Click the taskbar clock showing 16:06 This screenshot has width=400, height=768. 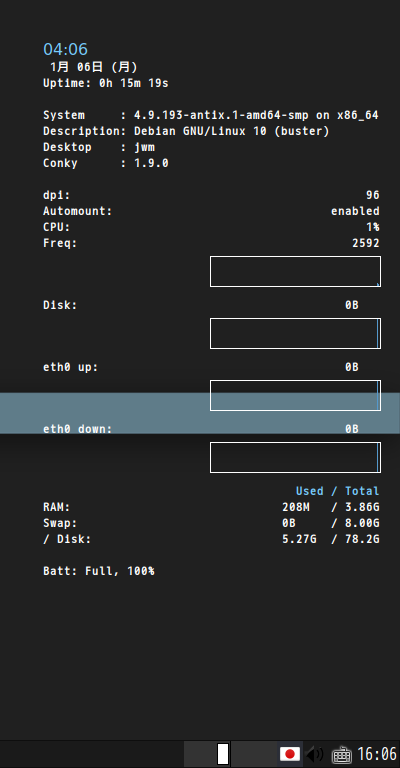(376, 754)
